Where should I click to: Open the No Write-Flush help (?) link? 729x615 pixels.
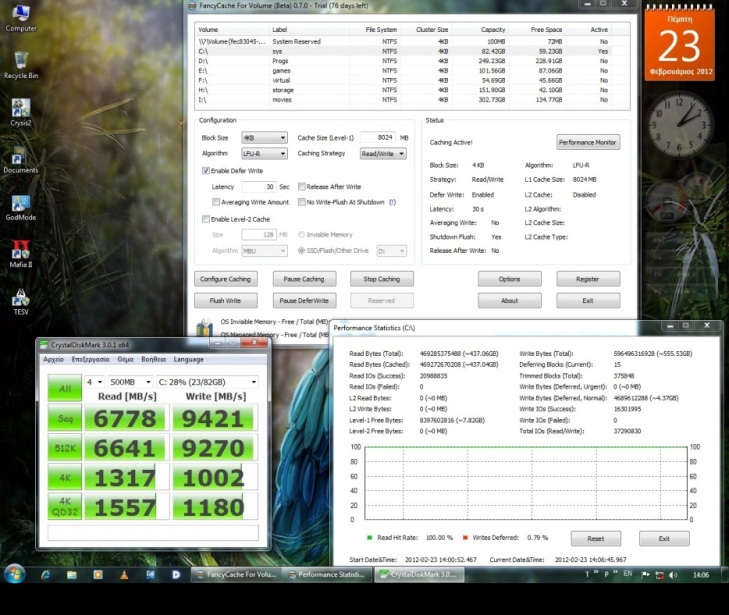pos(392,202)
